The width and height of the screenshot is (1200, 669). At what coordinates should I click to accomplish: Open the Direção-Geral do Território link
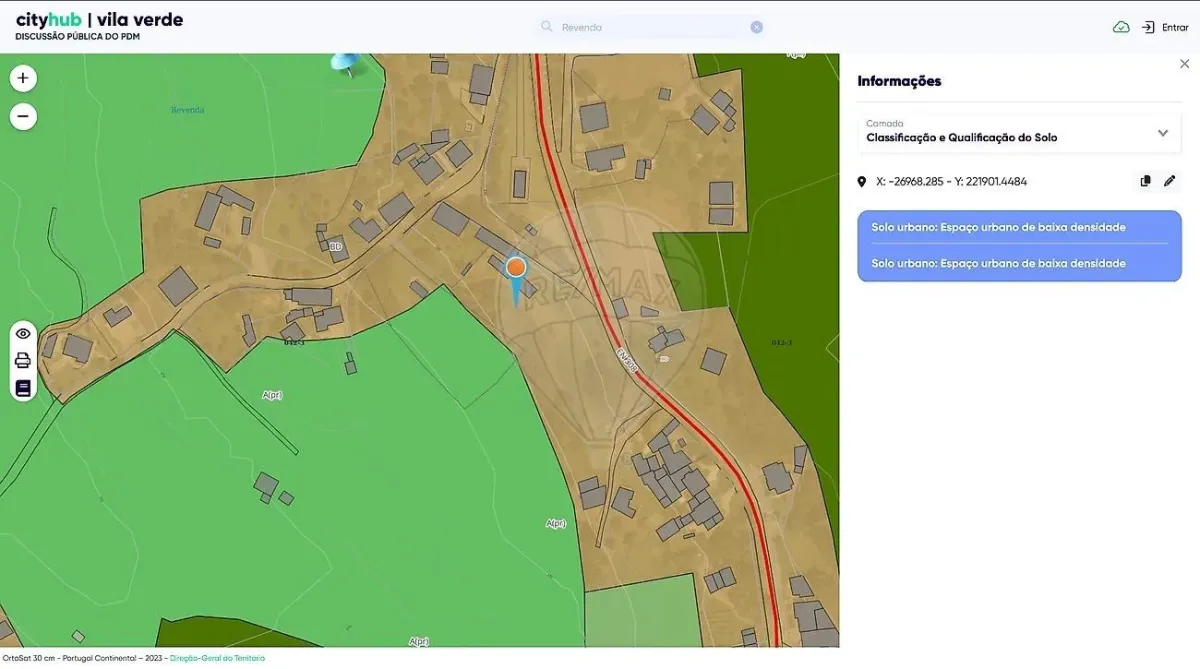[x=217, y=658]
